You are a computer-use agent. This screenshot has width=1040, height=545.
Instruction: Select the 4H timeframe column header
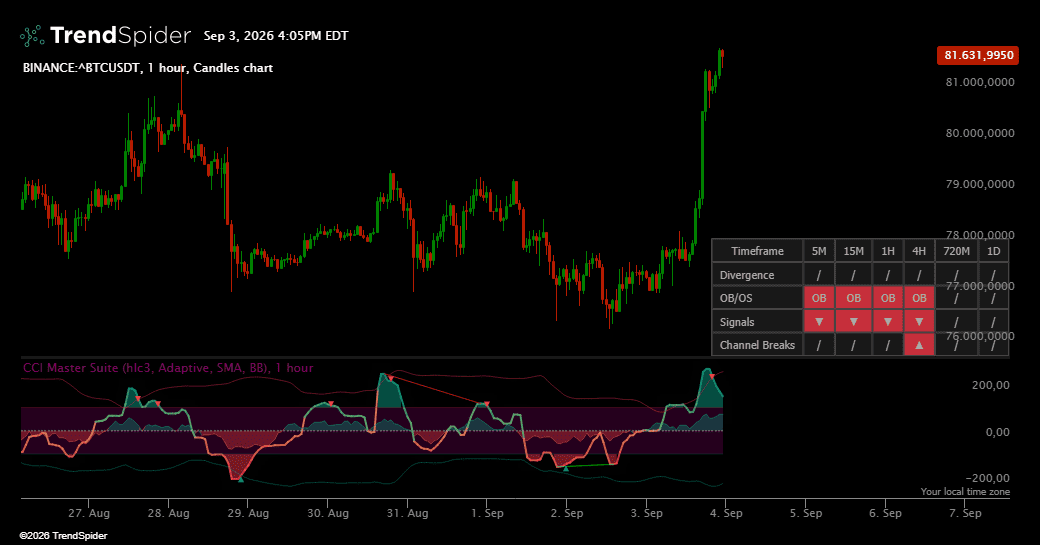(919, 251)
